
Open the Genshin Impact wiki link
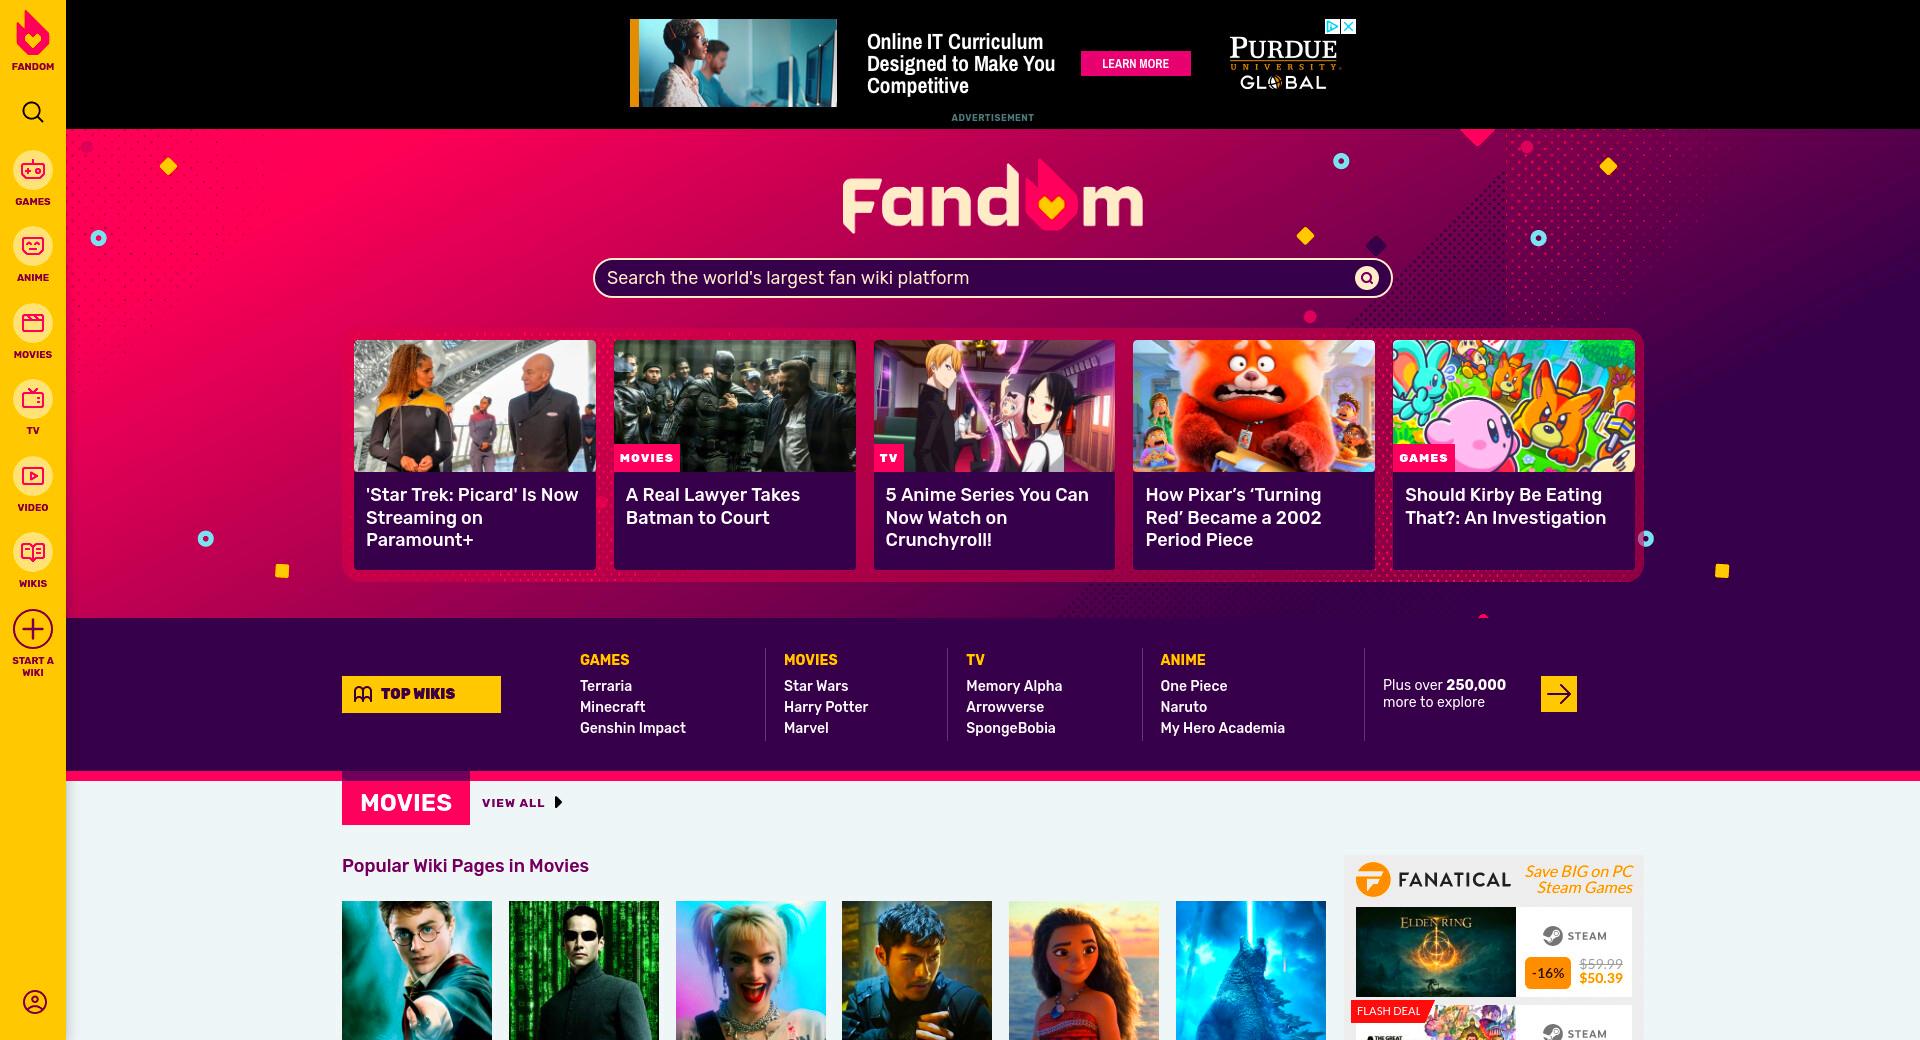click(633, 728)
